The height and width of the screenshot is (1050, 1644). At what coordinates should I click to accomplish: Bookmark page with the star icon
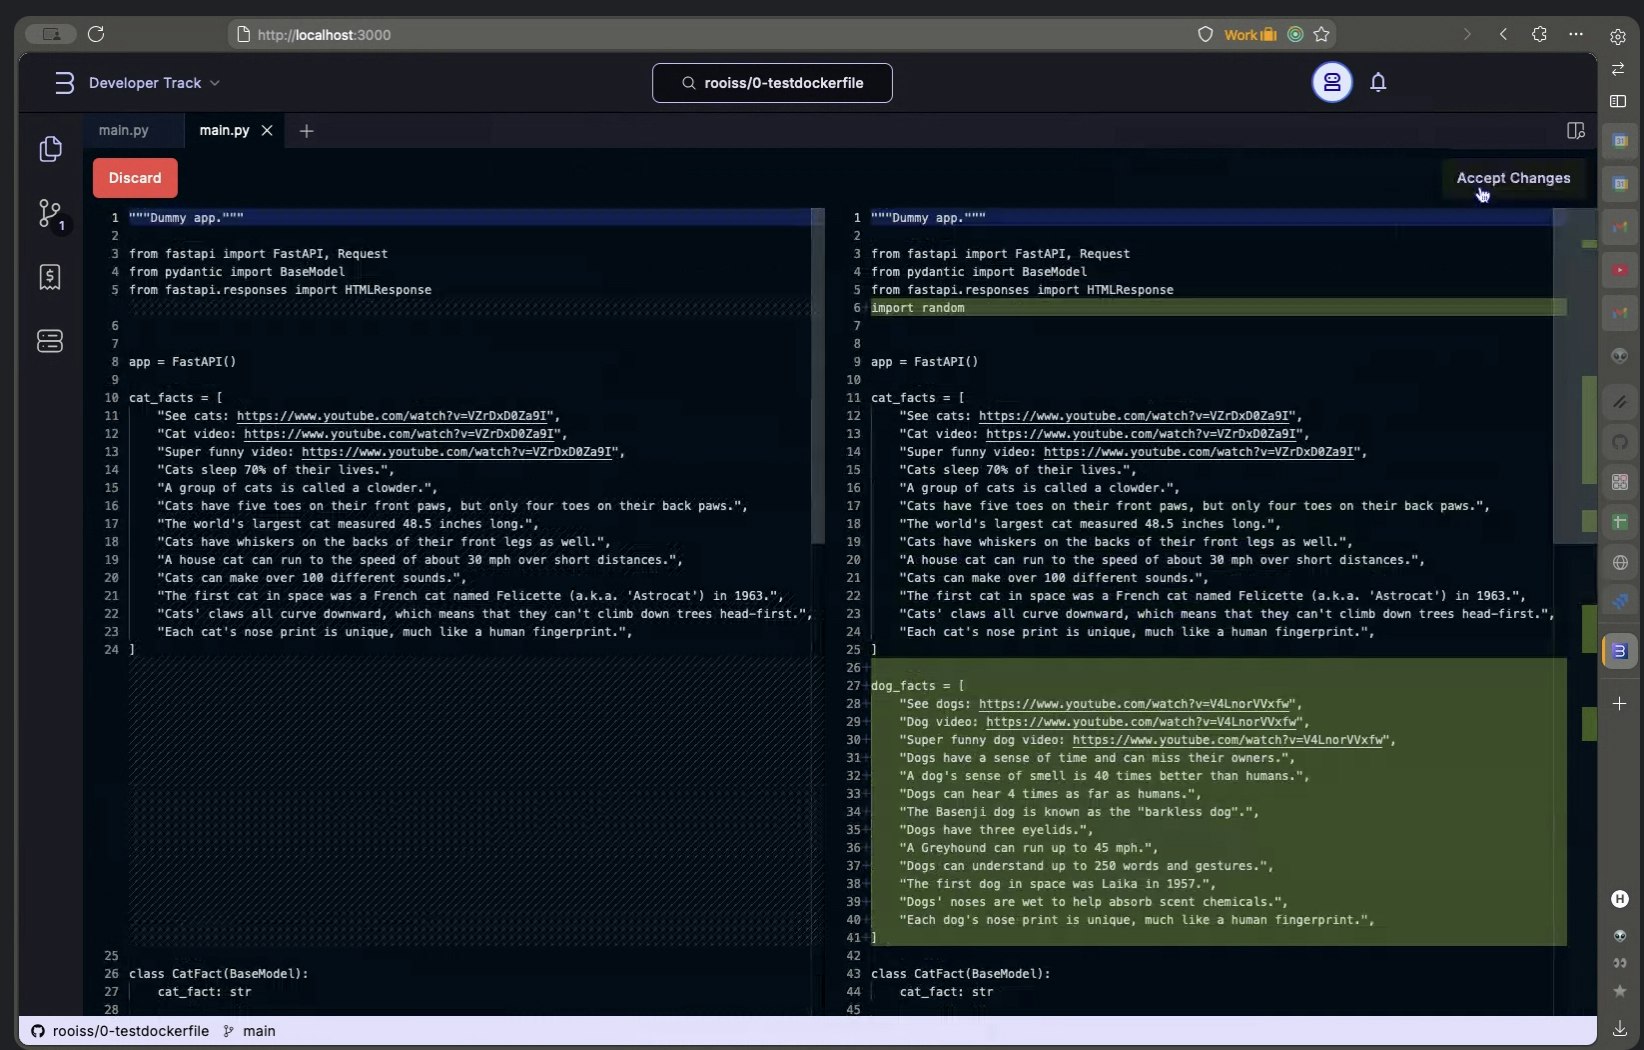pyautogui.click(x=1321, y=34)
